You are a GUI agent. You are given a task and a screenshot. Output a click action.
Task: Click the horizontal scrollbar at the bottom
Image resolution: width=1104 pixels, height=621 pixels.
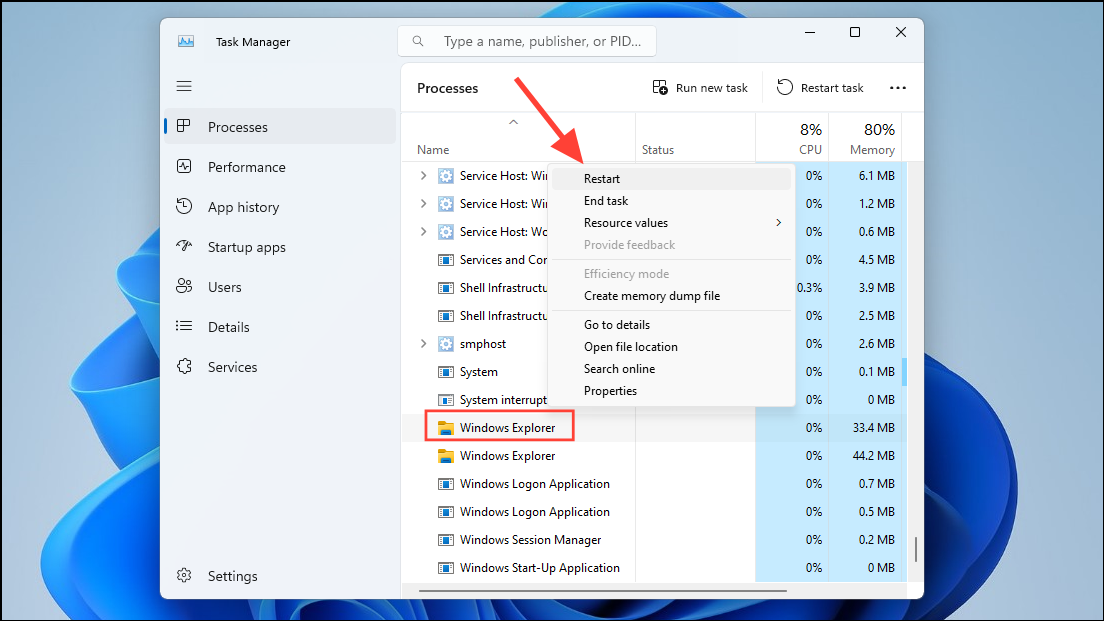coord(603,591)
